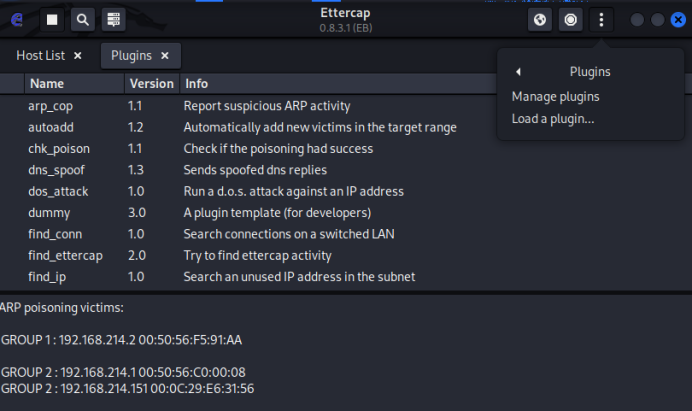
Task: Click the stop MITM circle icon
Action: [570, 19]
